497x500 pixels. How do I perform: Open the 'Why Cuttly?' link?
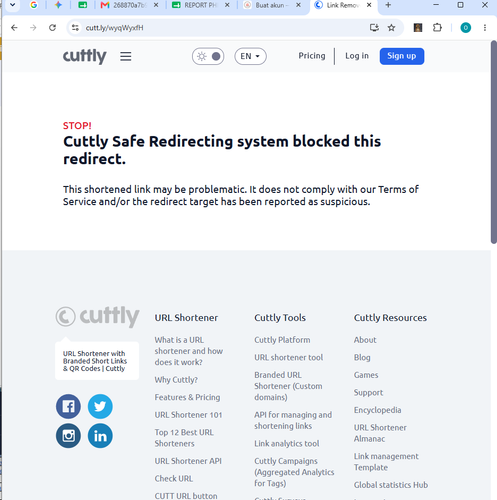click(x=176, y=380)
